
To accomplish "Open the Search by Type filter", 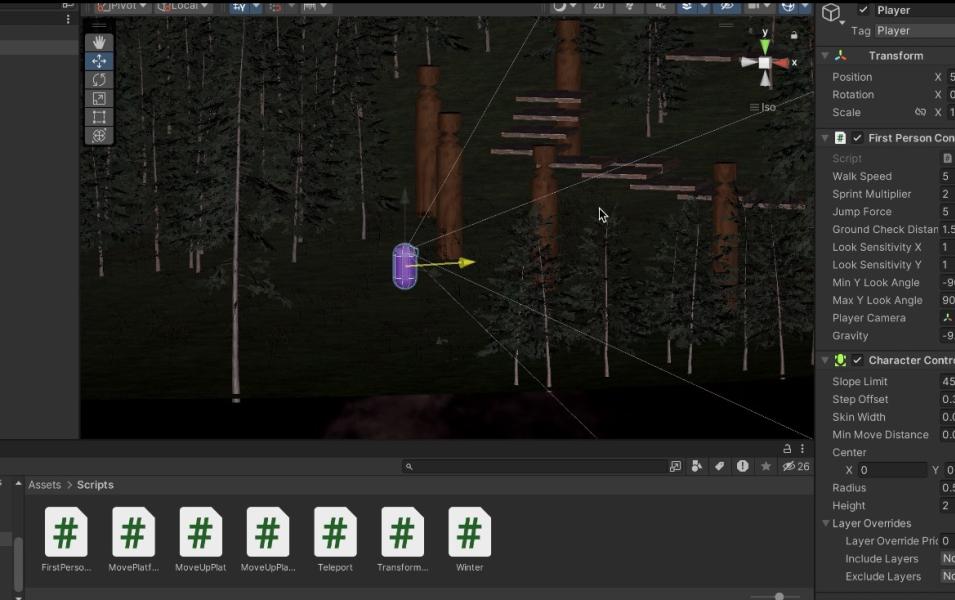I will (697, 467).
